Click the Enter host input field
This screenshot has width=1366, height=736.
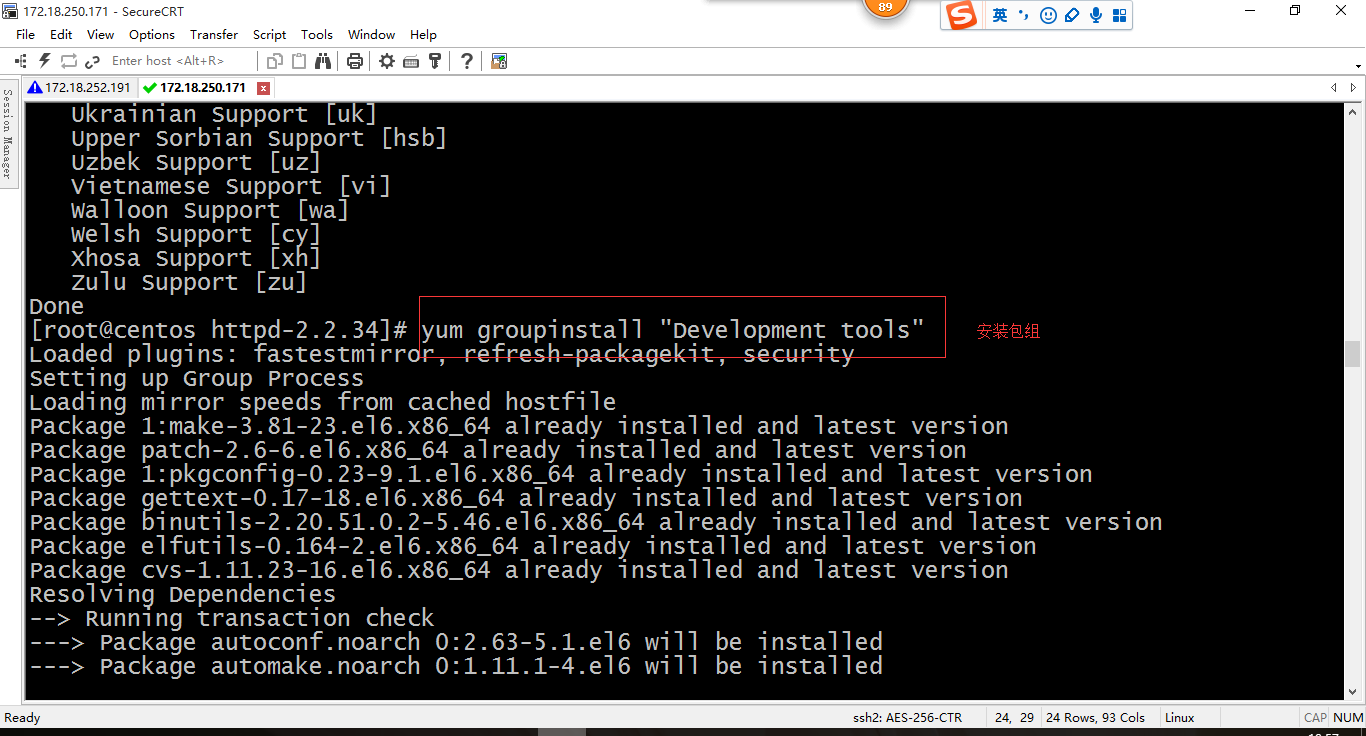coord(180,61)
